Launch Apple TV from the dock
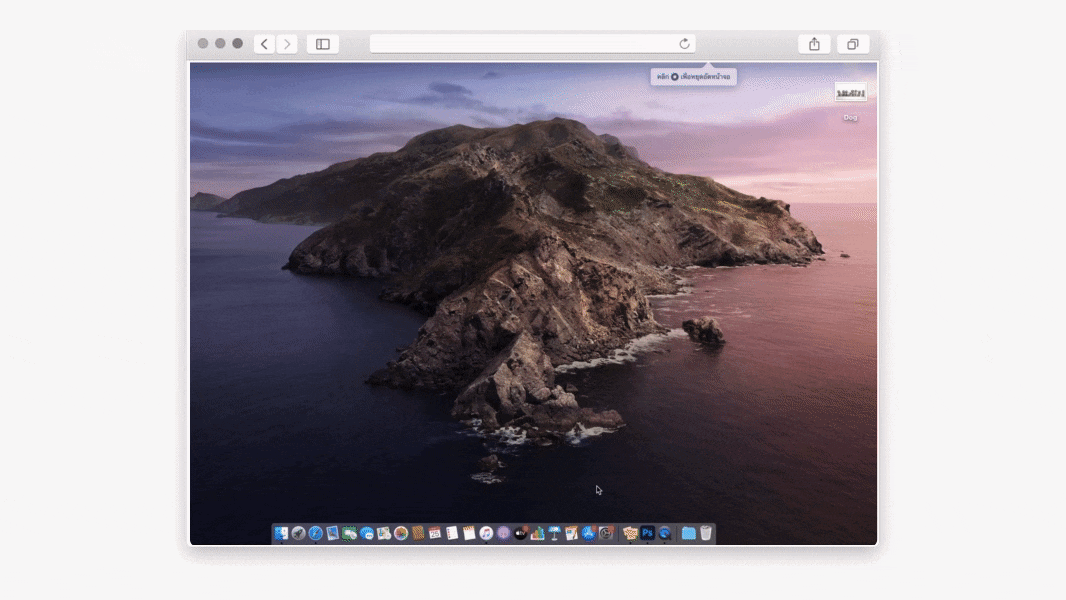Screen dimensions: 1066x600 [x=520, y=534]
